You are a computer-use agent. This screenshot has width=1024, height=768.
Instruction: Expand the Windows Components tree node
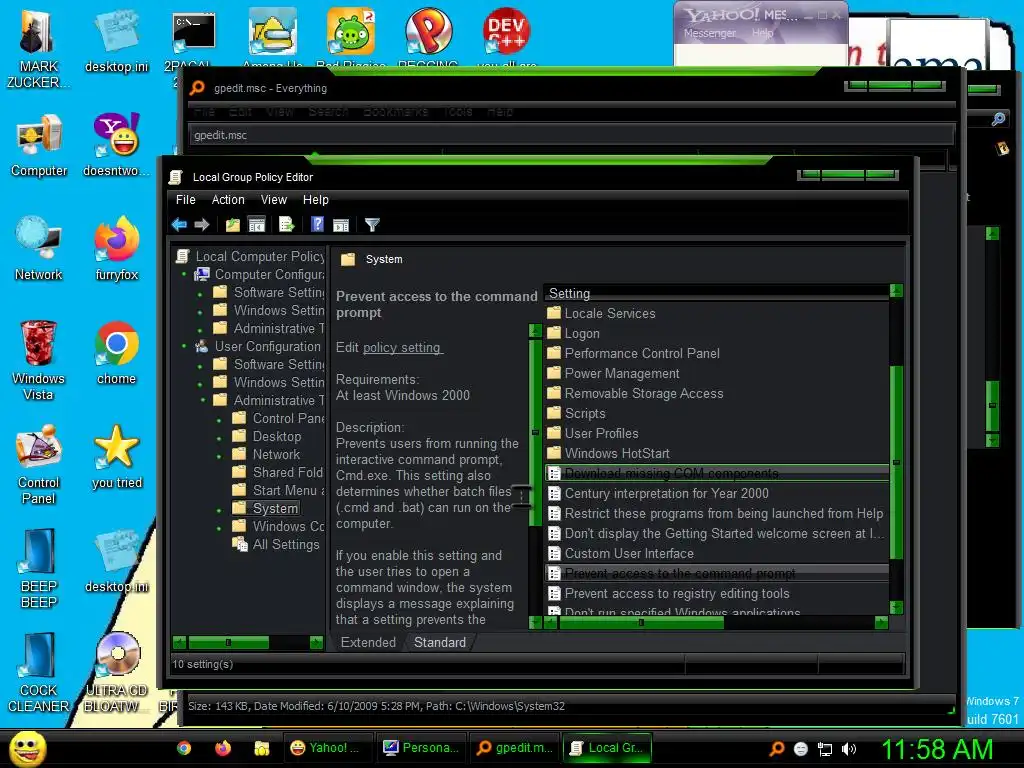click(x=219, y=528)
